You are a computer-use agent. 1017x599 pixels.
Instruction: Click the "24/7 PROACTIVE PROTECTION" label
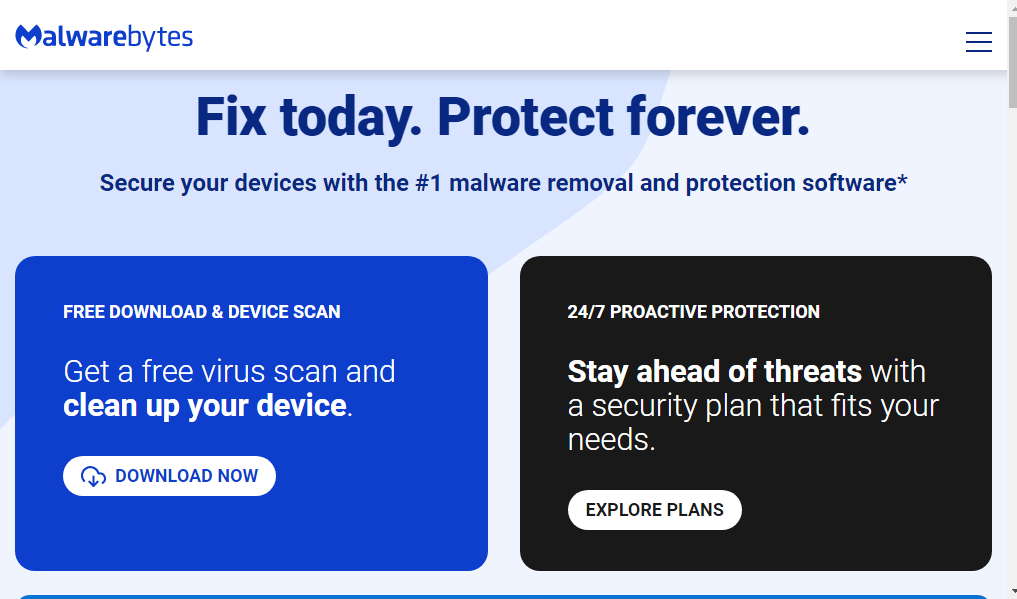(x=693, y=312)
